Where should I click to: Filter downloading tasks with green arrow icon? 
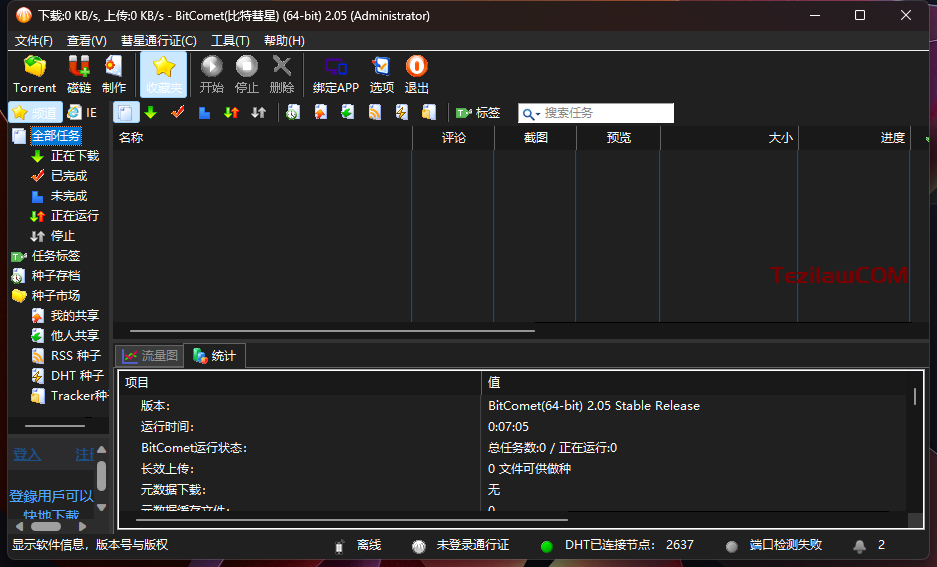(151, 112)
